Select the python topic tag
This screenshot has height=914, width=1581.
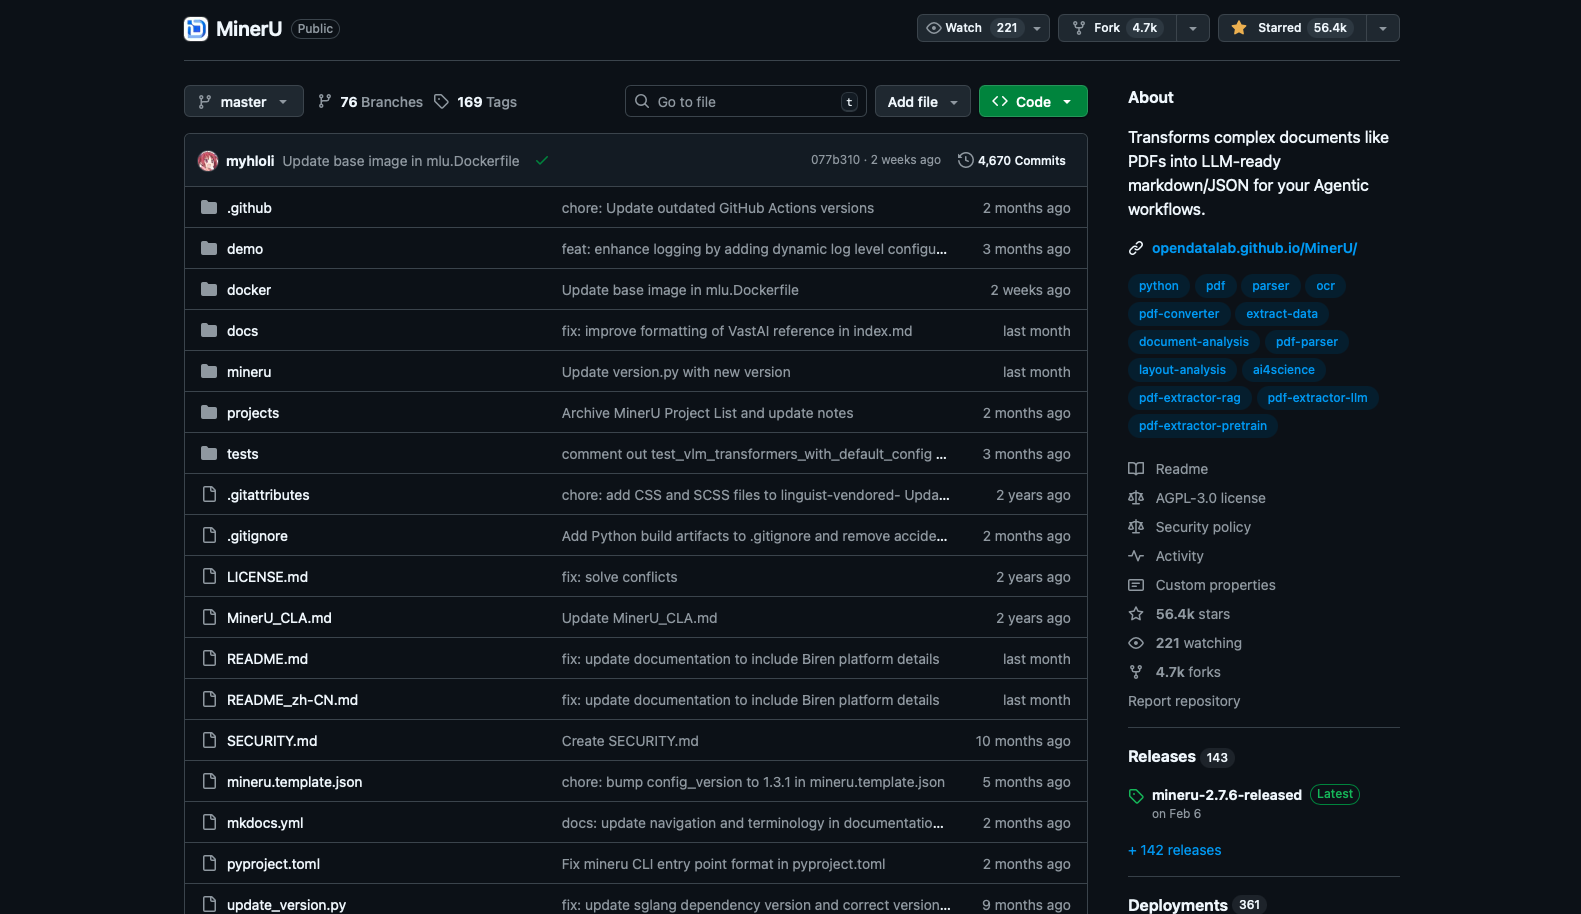pos(1159,286)
